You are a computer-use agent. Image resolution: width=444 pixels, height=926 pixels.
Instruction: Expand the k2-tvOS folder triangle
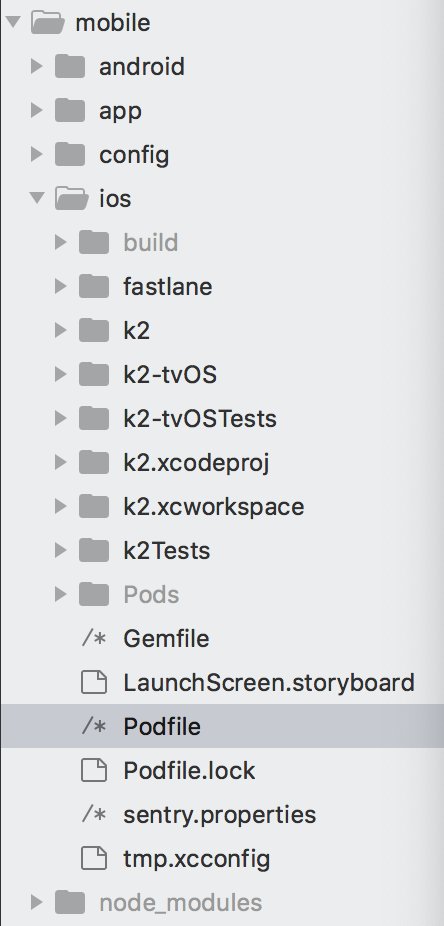point(60,374)
